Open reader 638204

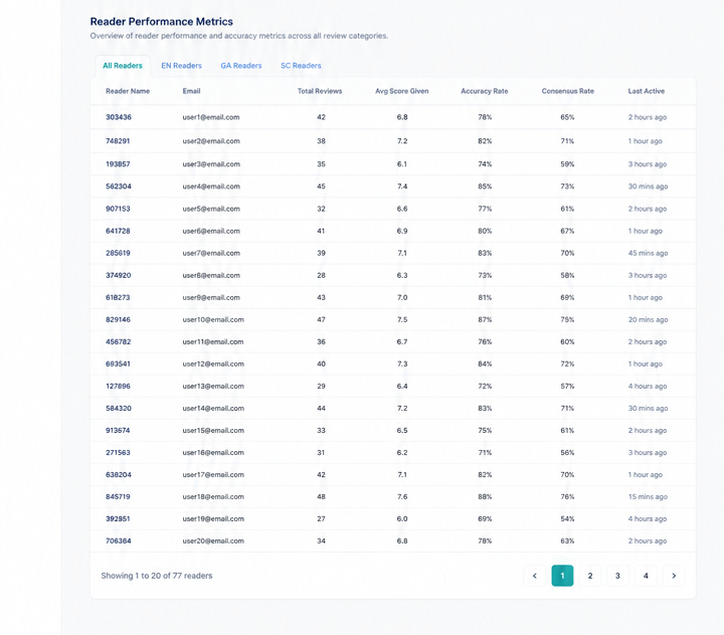pyautogui.click(x=118, y=475)
